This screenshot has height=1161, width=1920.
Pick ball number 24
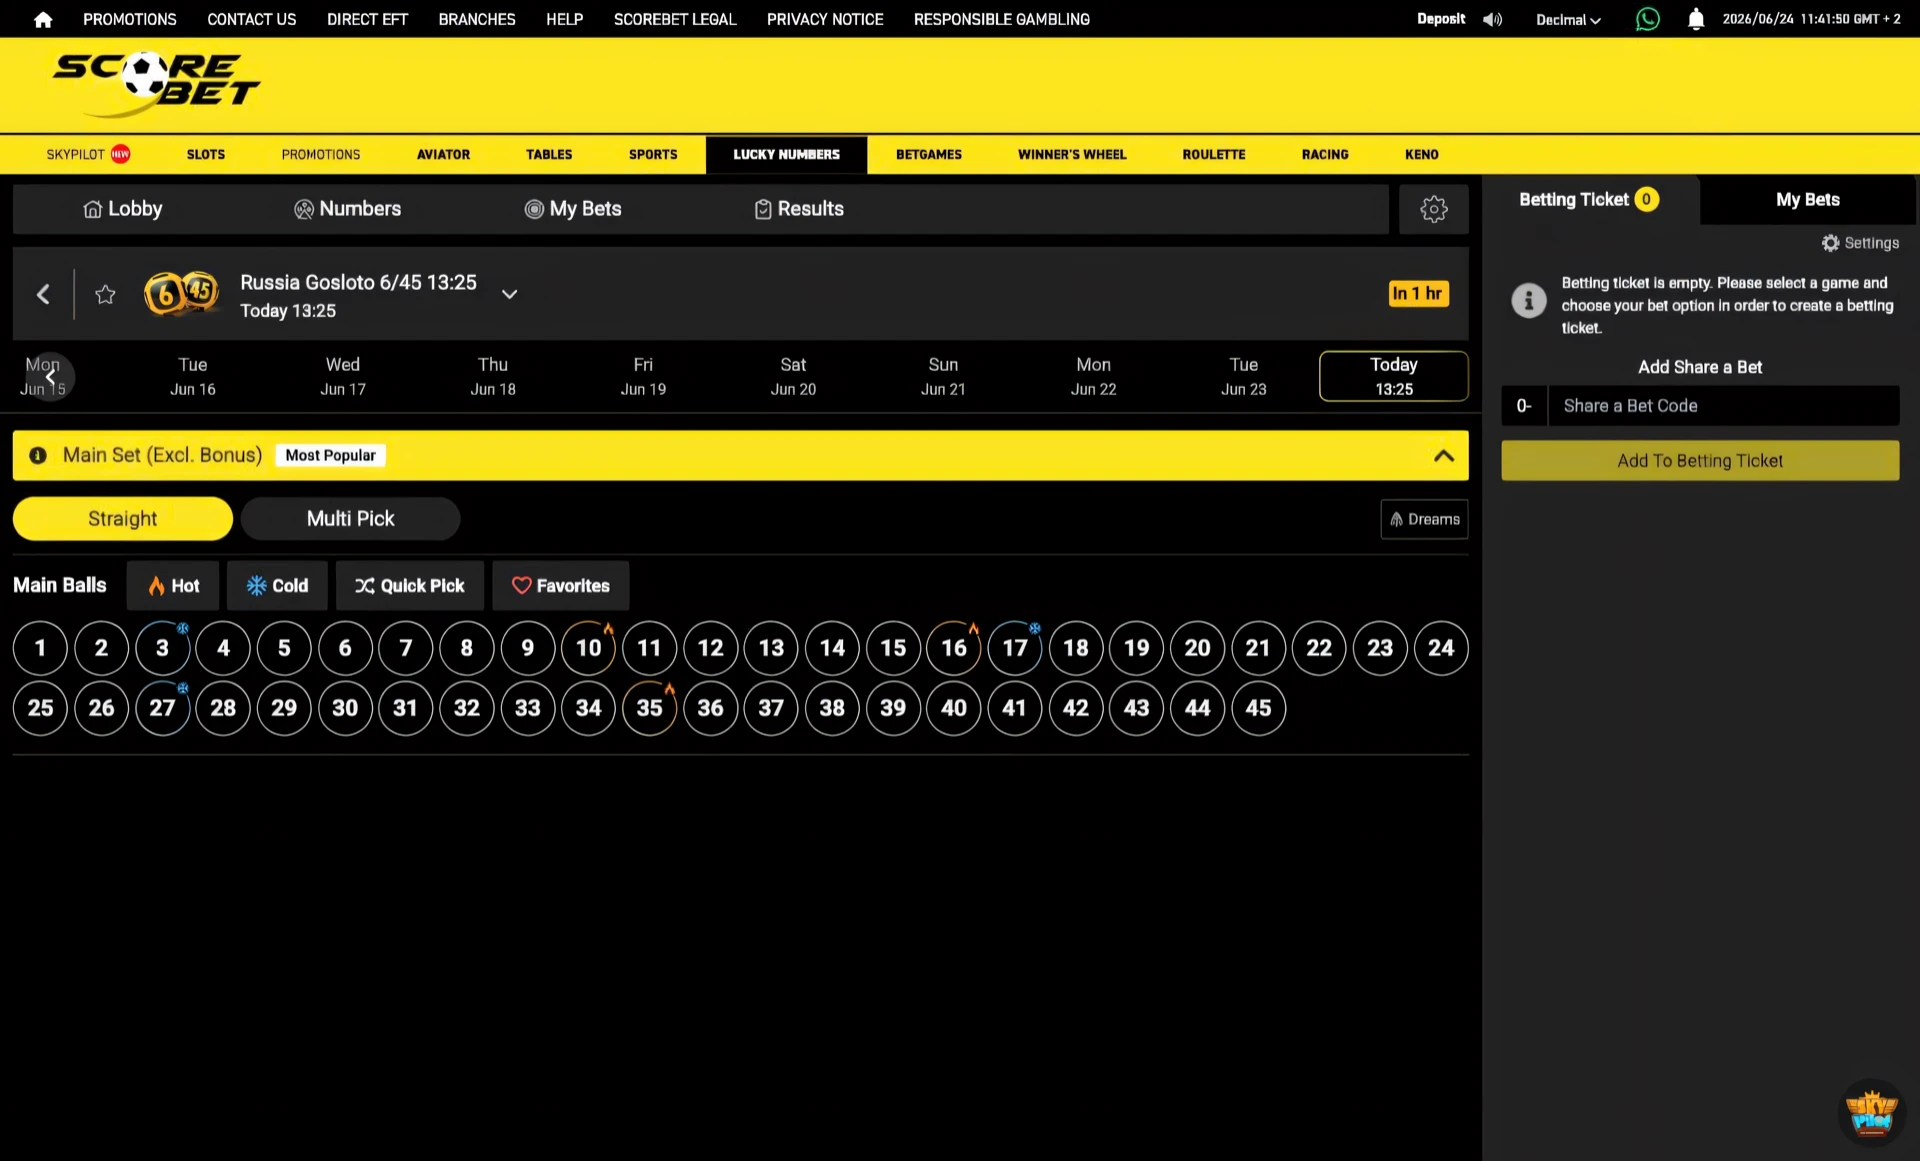(1441, 648)
